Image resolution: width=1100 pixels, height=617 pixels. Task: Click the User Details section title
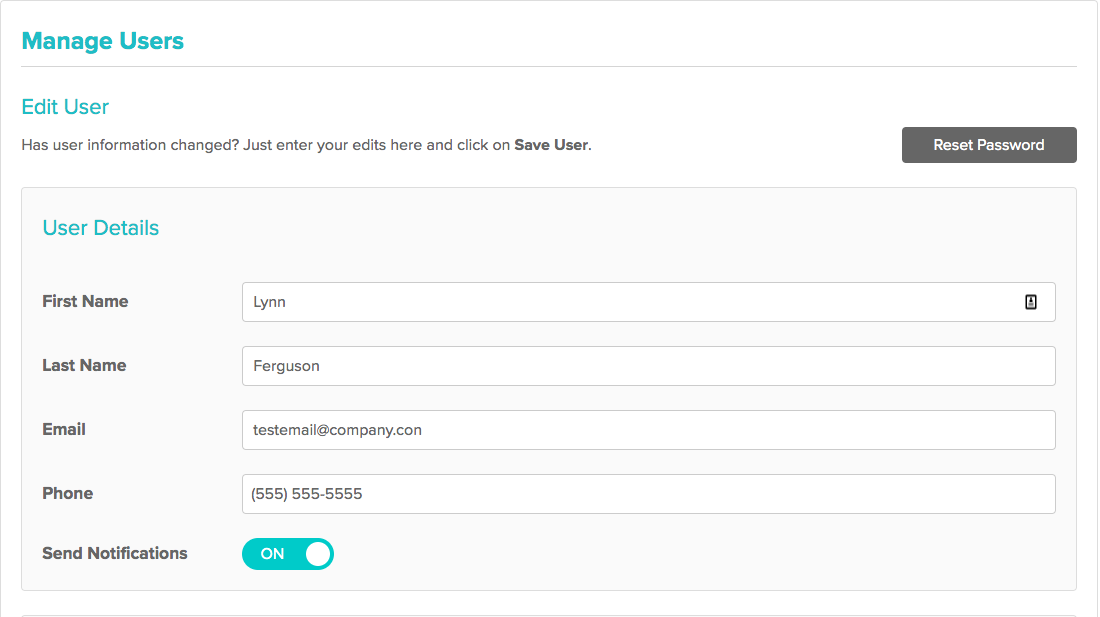pos(100,228)
